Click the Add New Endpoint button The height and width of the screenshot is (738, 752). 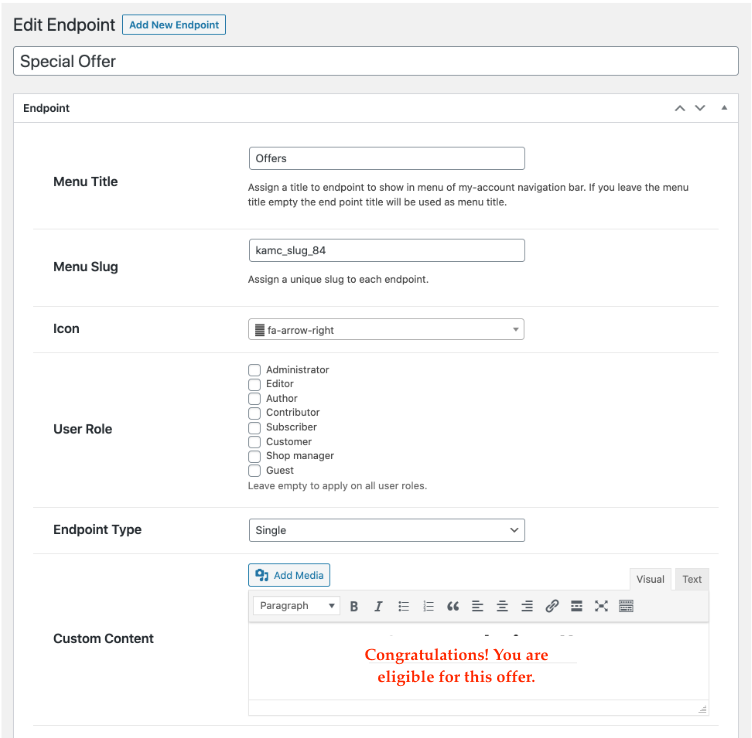[x=174, y=25]
